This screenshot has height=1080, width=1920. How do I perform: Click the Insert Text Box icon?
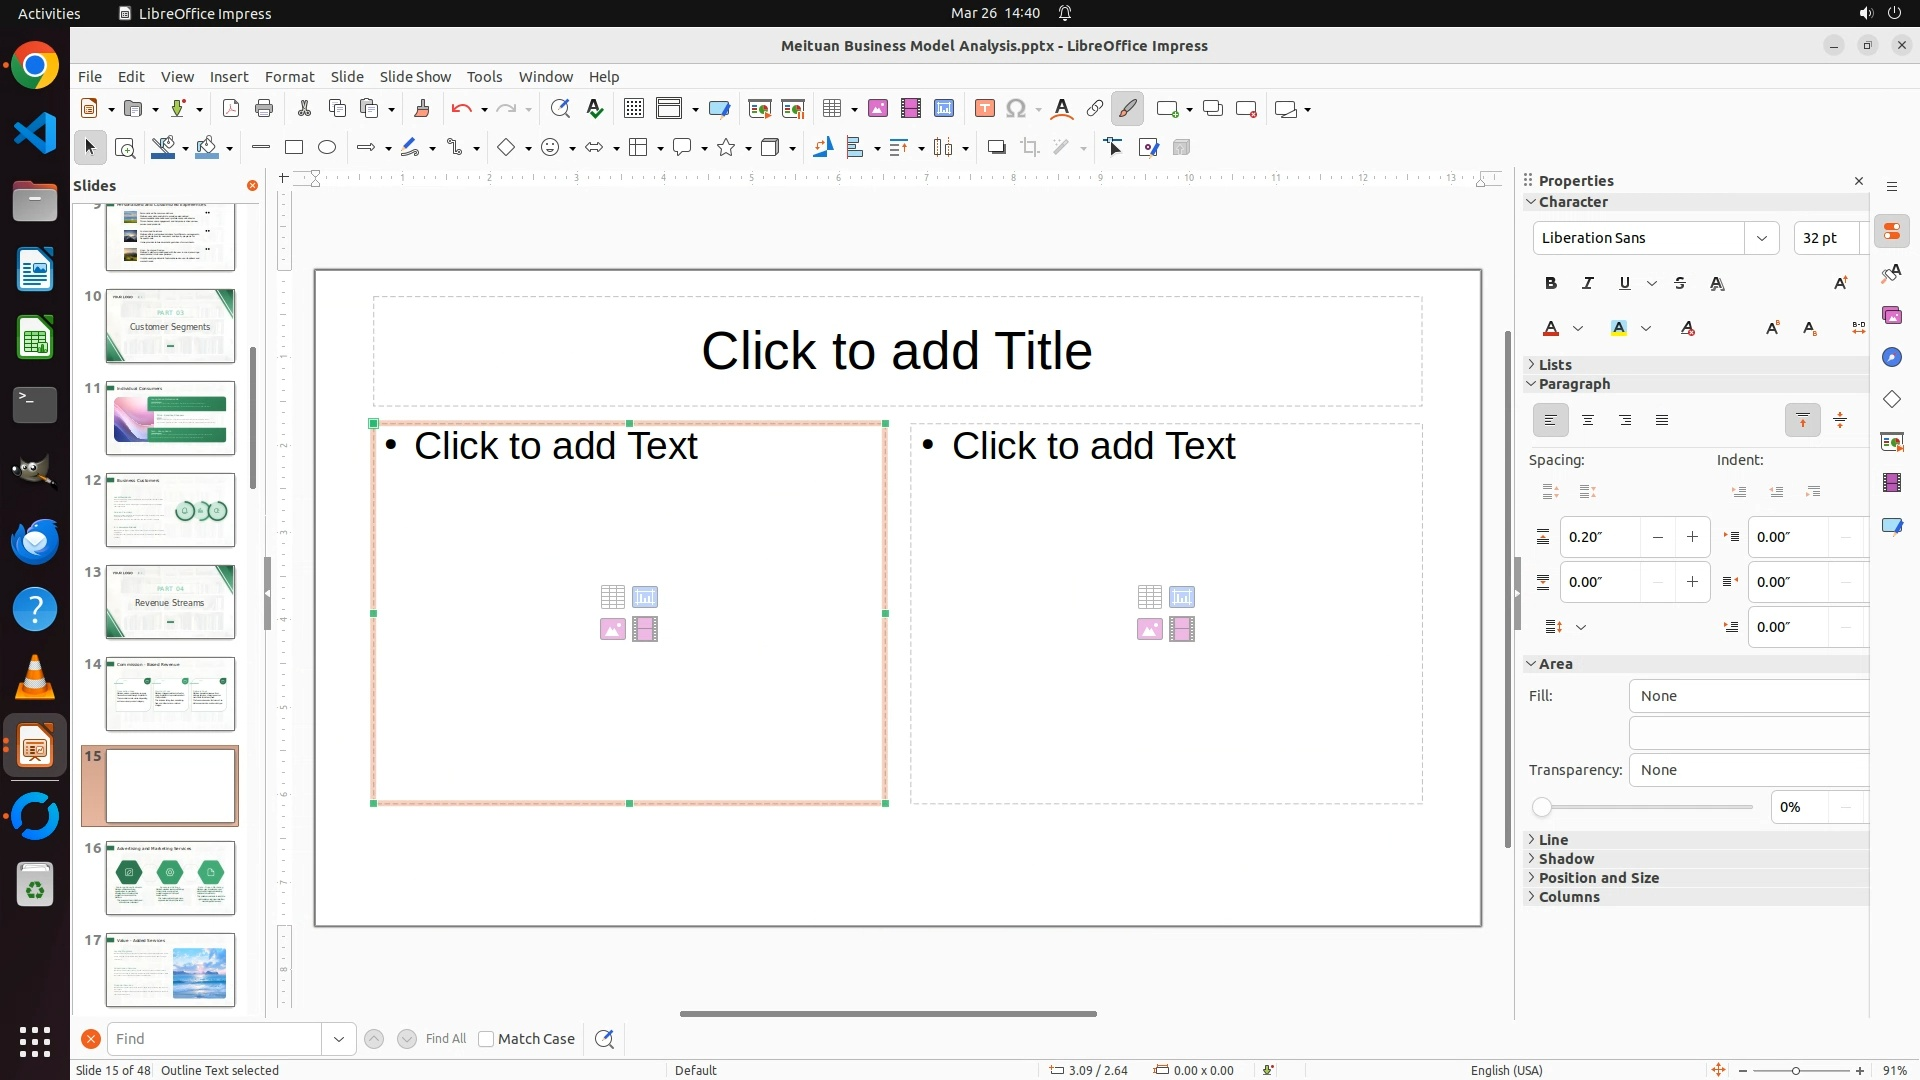coord(984,109)
